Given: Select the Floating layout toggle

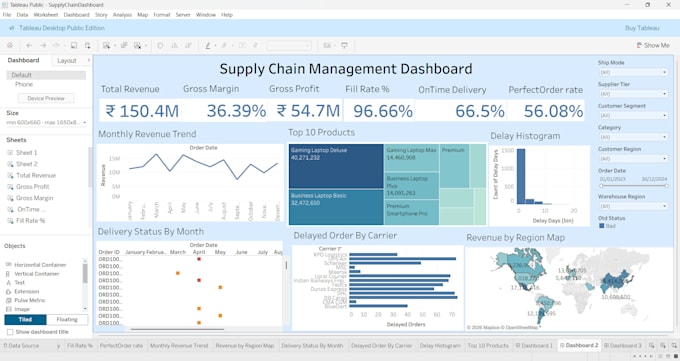Looking at the screenshot, I should [x=67, y=319].
